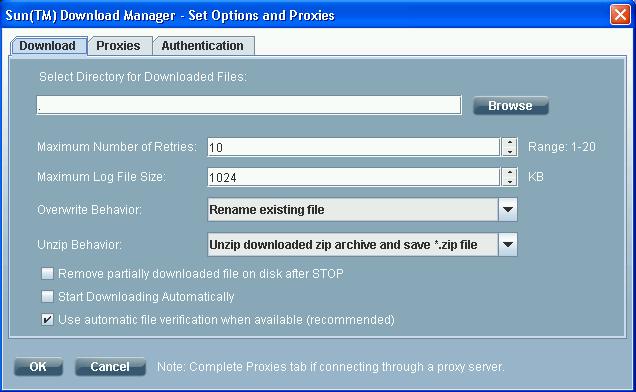
Task: Click the Select Directory for Downloaded Files label
Action: point(143,77)
